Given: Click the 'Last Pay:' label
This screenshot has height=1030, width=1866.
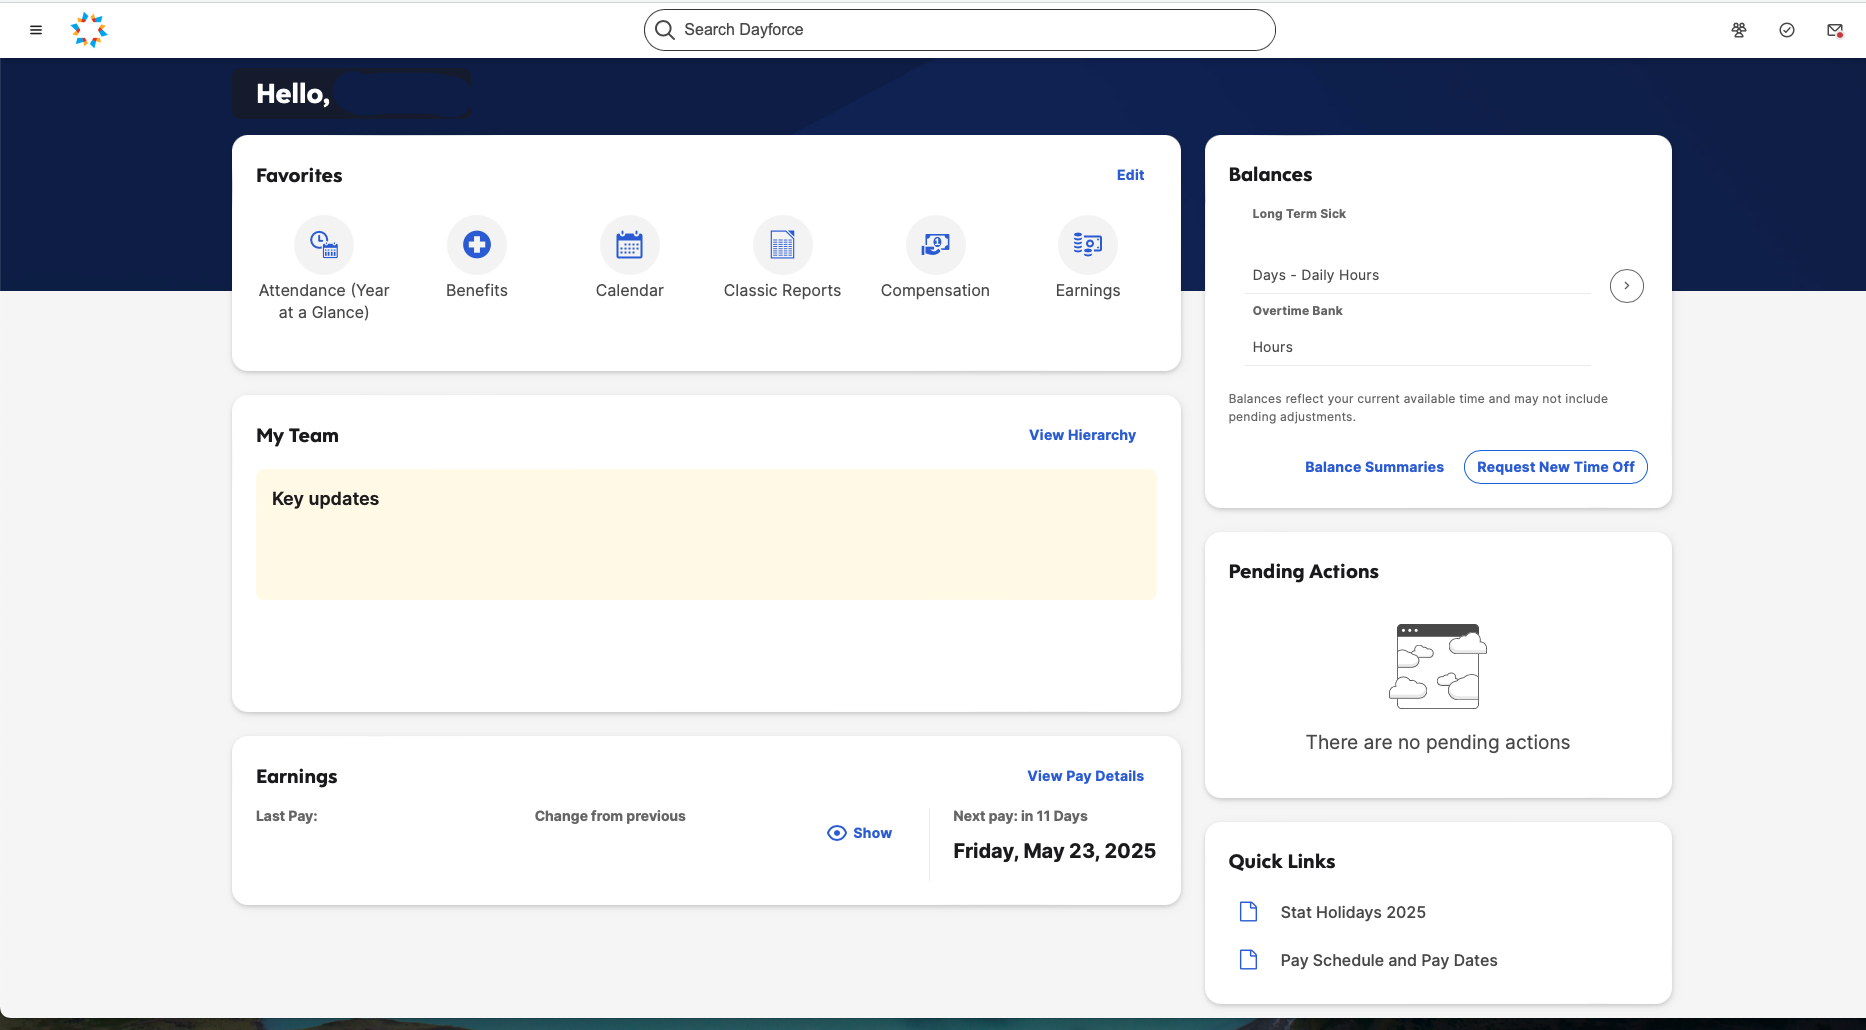Looking at the screenshot, I should pyautogui.click(x=286, y=816).
